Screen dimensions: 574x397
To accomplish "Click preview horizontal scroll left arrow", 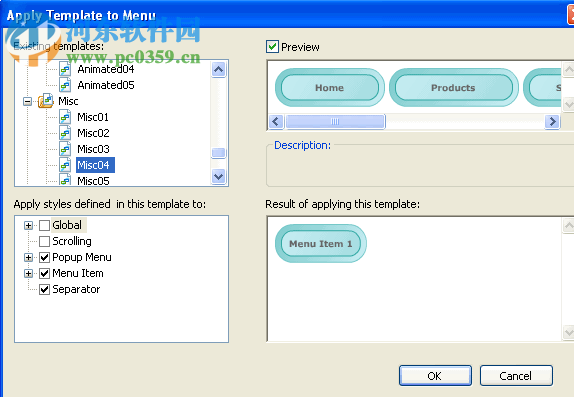I will (x=276, y=121).
